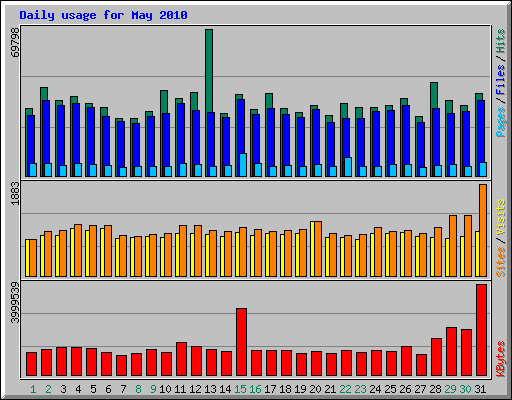Click the Files legend label

click(x=500, y=80)
